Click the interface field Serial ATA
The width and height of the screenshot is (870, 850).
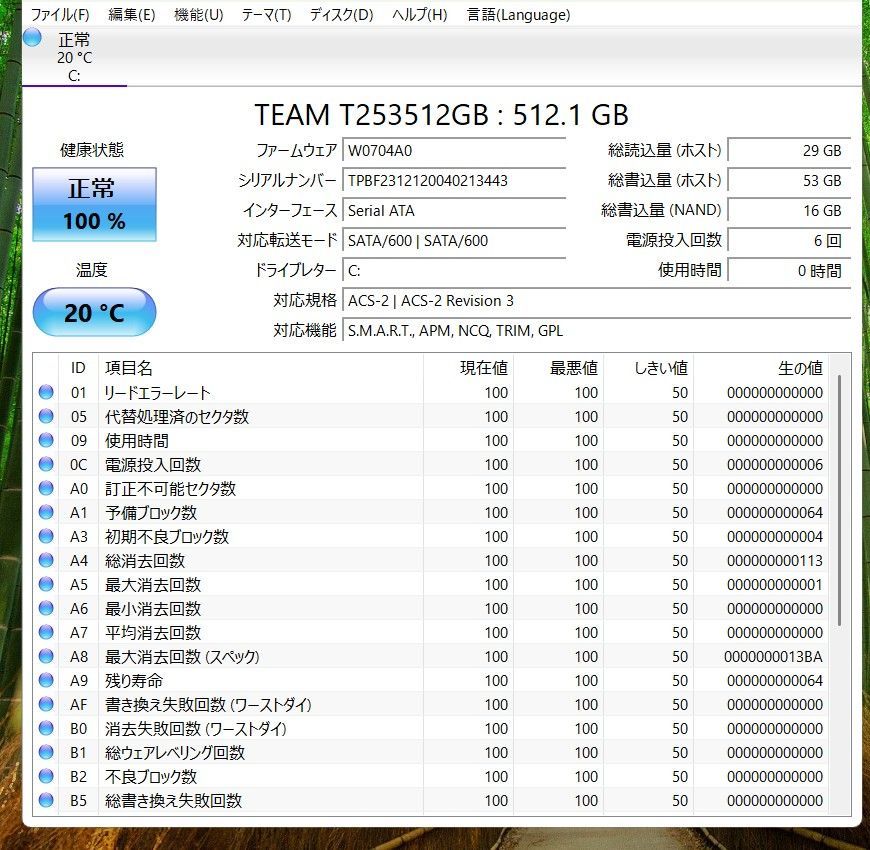454,211
